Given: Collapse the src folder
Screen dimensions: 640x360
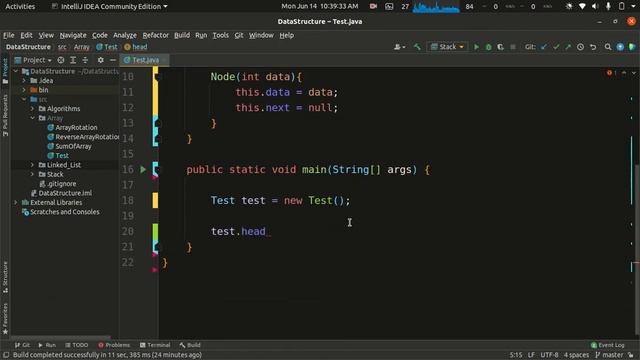Looking at the screenshot, I should (x=24, y=99).
